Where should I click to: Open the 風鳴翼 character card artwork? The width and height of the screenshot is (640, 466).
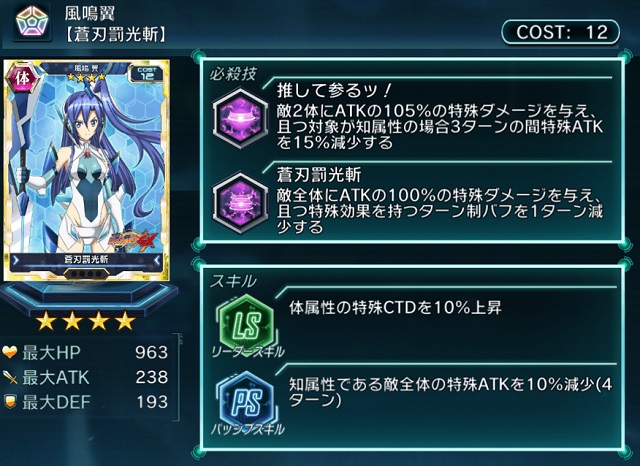[x=87, y=170]
